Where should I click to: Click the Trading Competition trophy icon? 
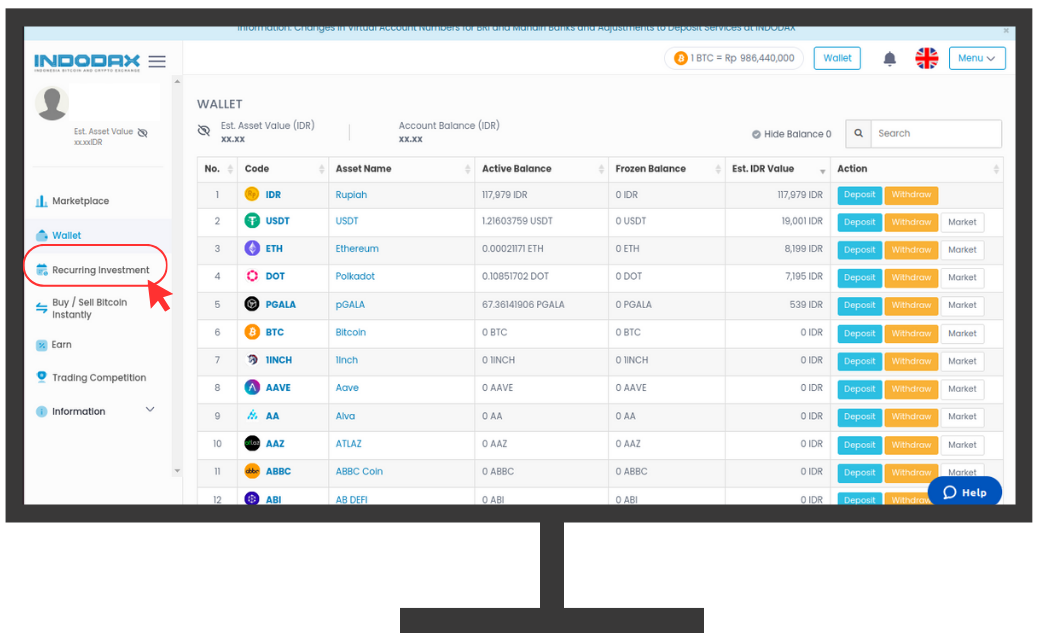pyautogui.click(x=41, y=377)
